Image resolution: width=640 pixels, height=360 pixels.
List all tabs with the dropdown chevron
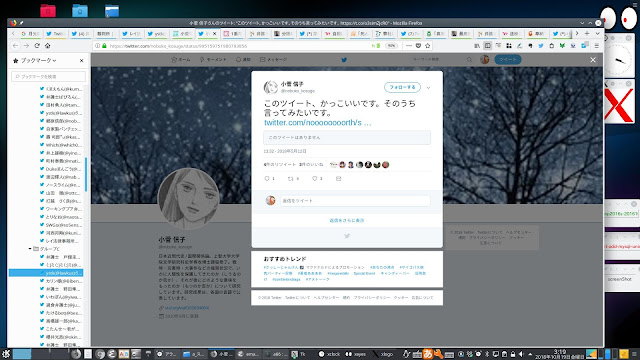tap(597, 33)
